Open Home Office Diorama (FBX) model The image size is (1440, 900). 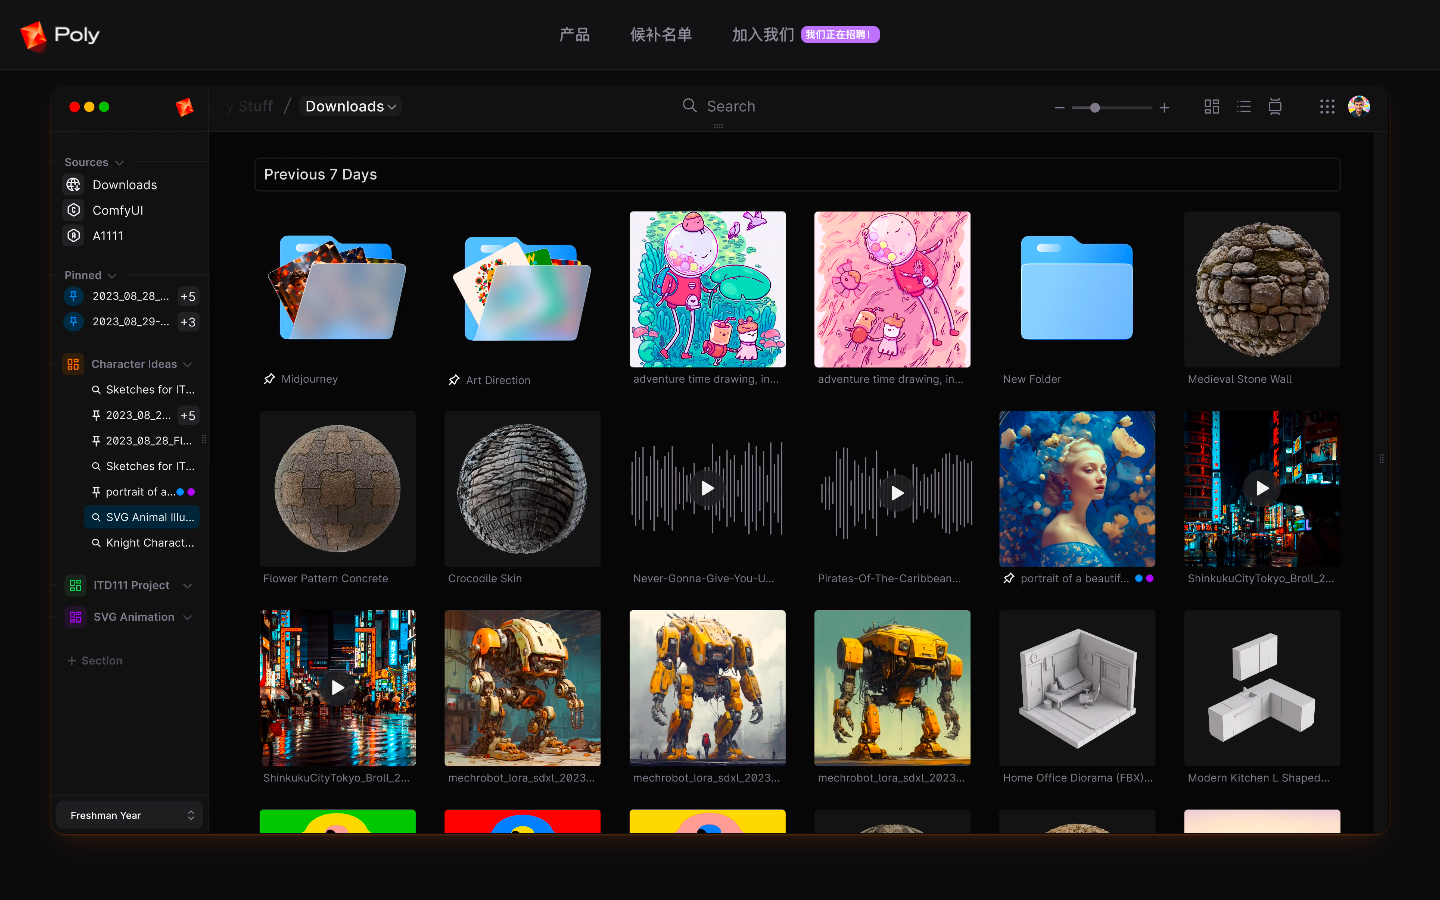(1077, 688)
